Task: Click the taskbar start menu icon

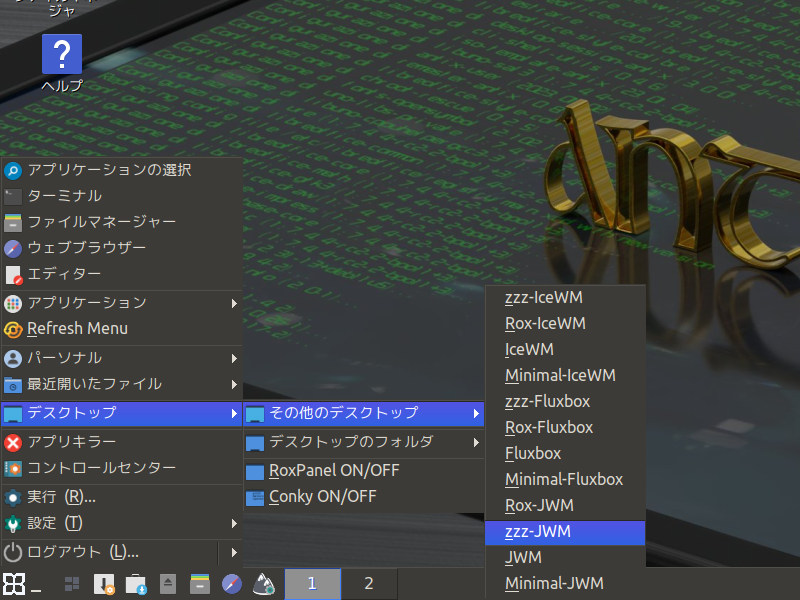Action: pos(14,584)
